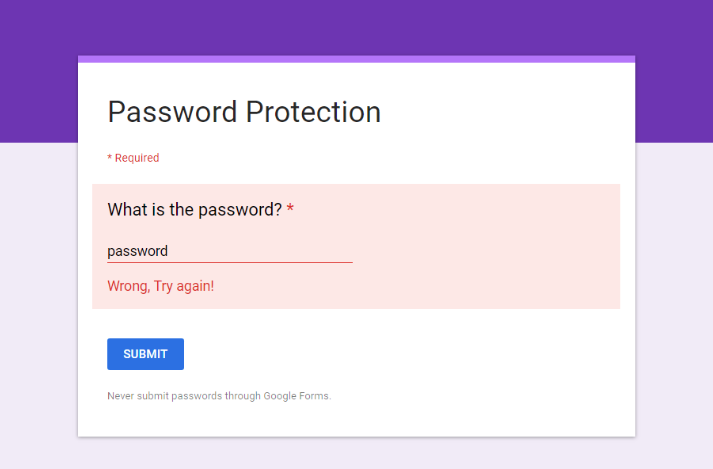Click the "Wrong, Try again!" error message
Viewport: 713px width, 469px height.
click(160, 286)
